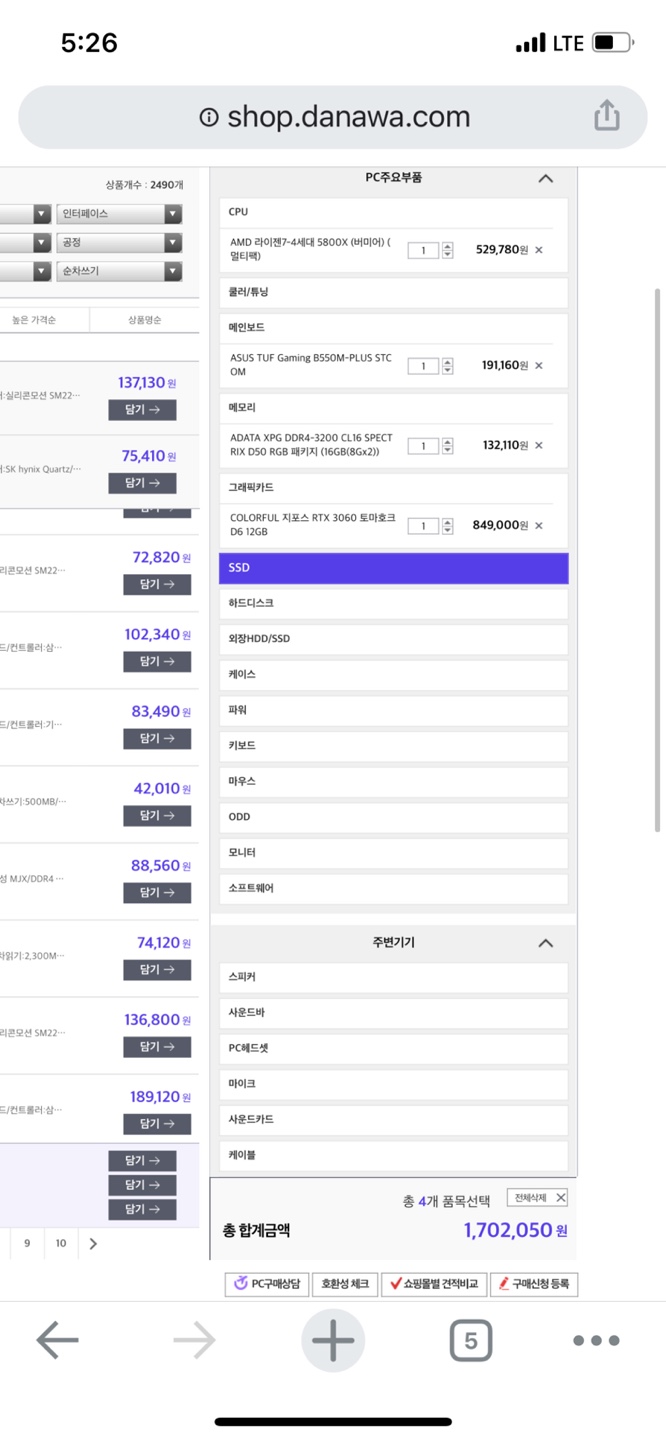
Task: Open the tab switcher showing 5 tabs
Action: (470, 1340)
